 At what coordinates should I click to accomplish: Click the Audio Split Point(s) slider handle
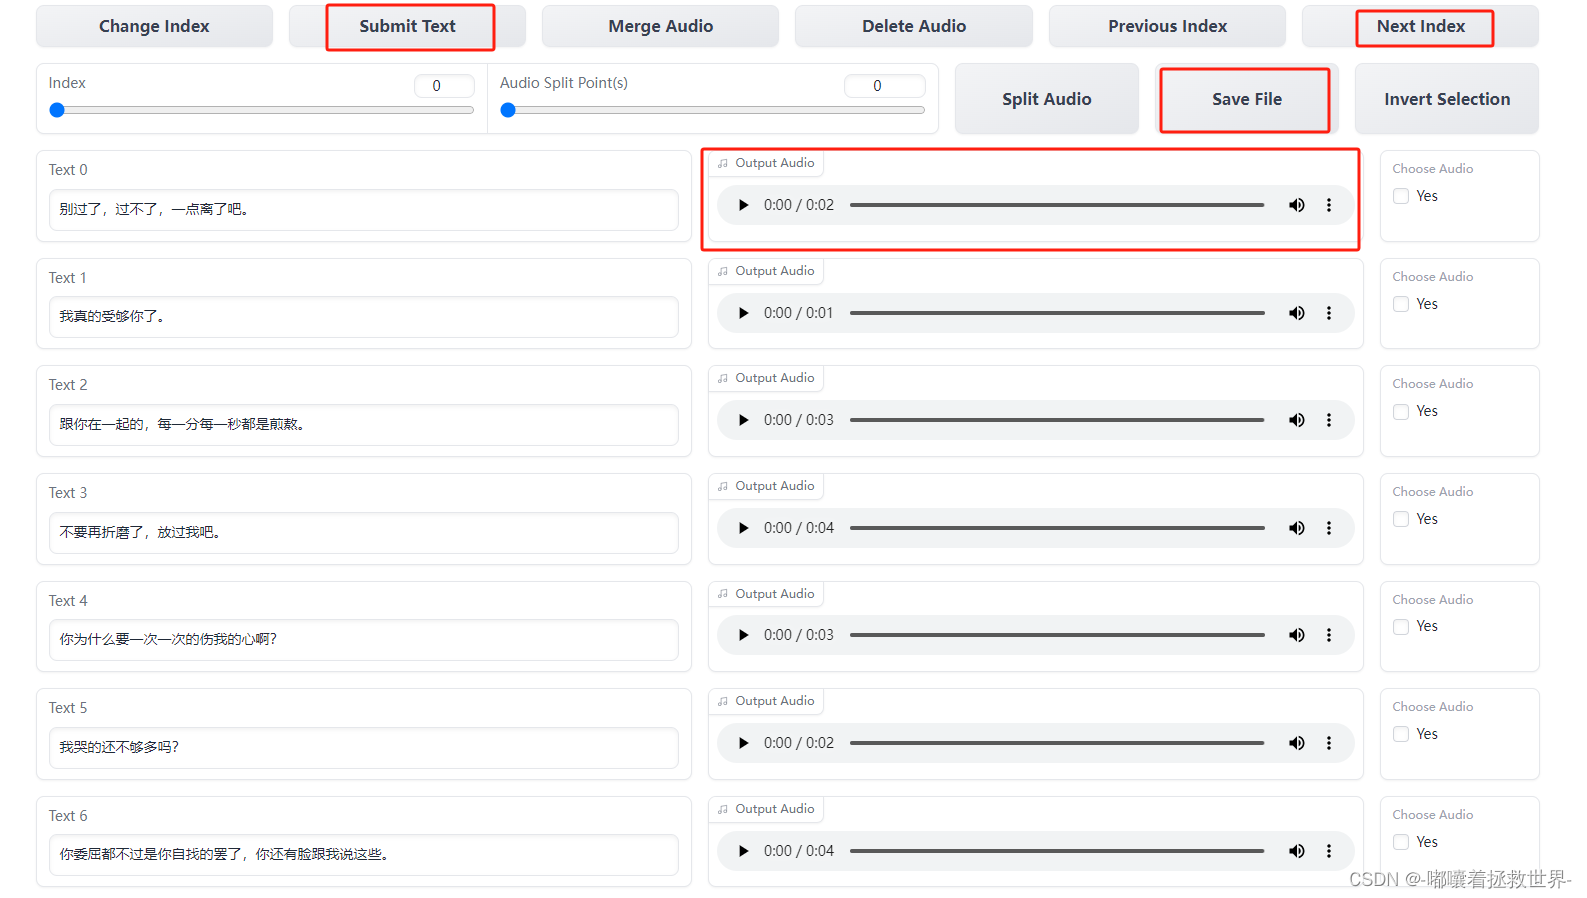click(x=508, y=110)
